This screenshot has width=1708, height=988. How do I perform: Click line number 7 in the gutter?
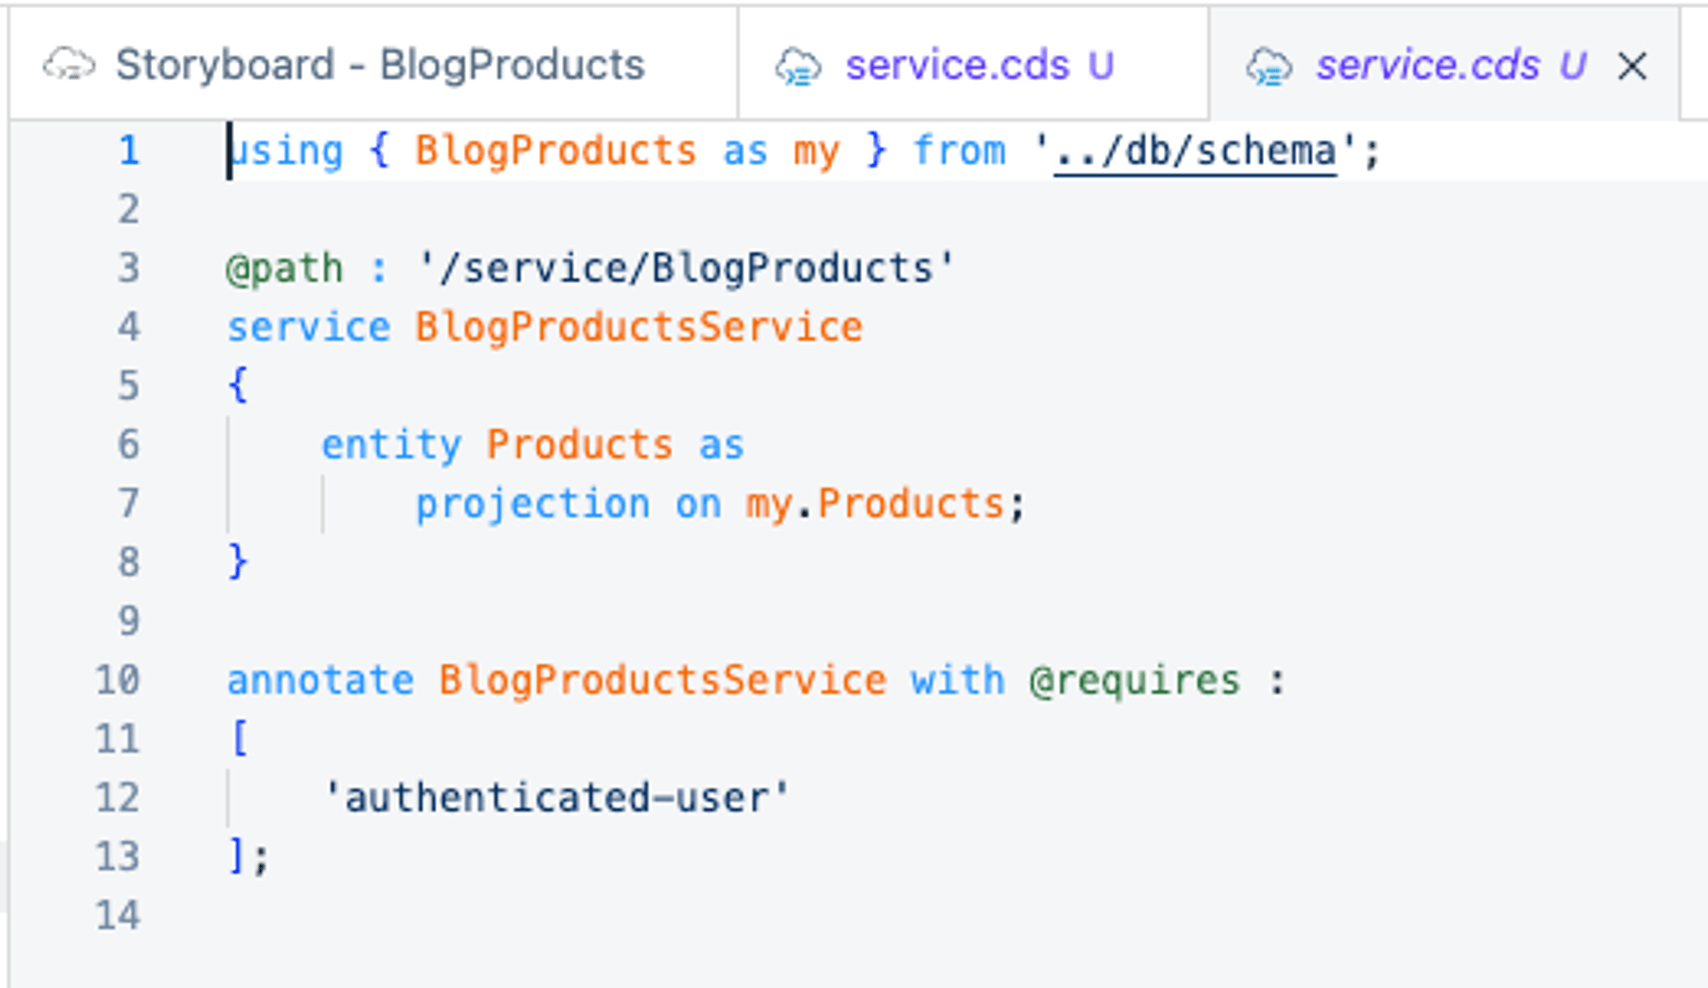[128, 503]
